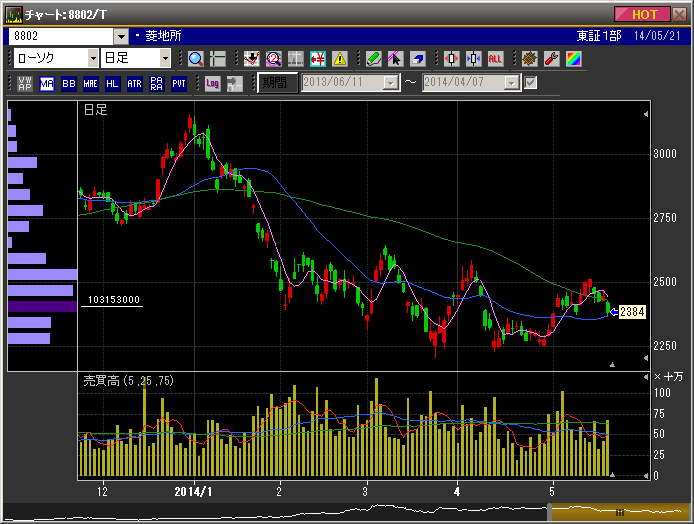Screen dimensions: 694x524
Task: Toggle the BB Bollinger Bands indicator
Action: tap(69, 83)
